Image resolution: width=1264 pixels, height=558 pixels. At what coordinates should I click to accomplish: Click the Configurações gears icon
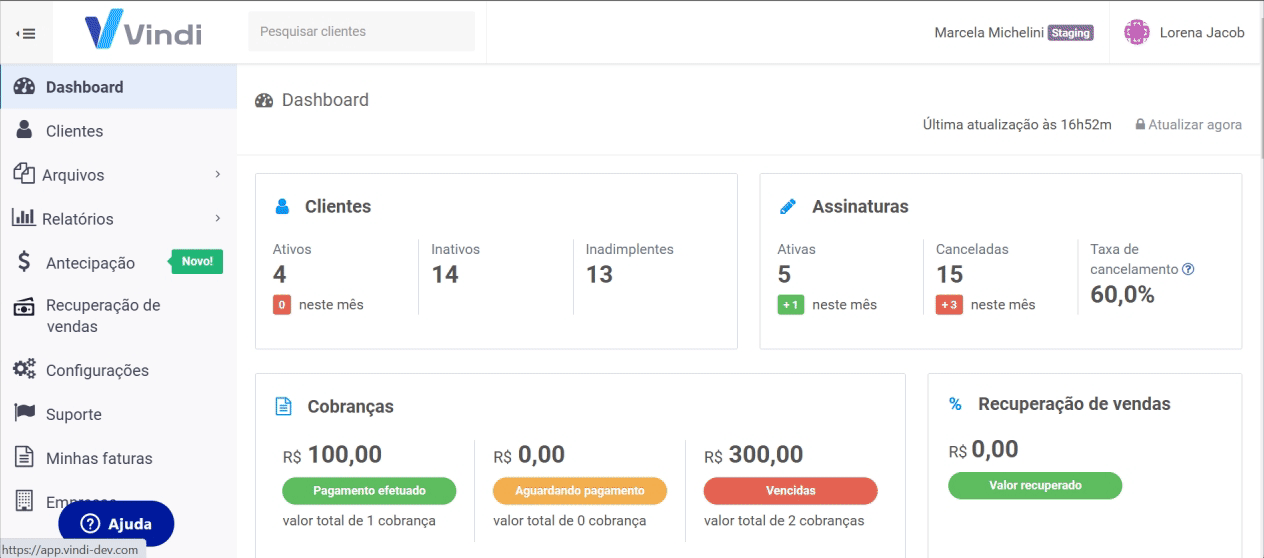[x=25, y=369]
